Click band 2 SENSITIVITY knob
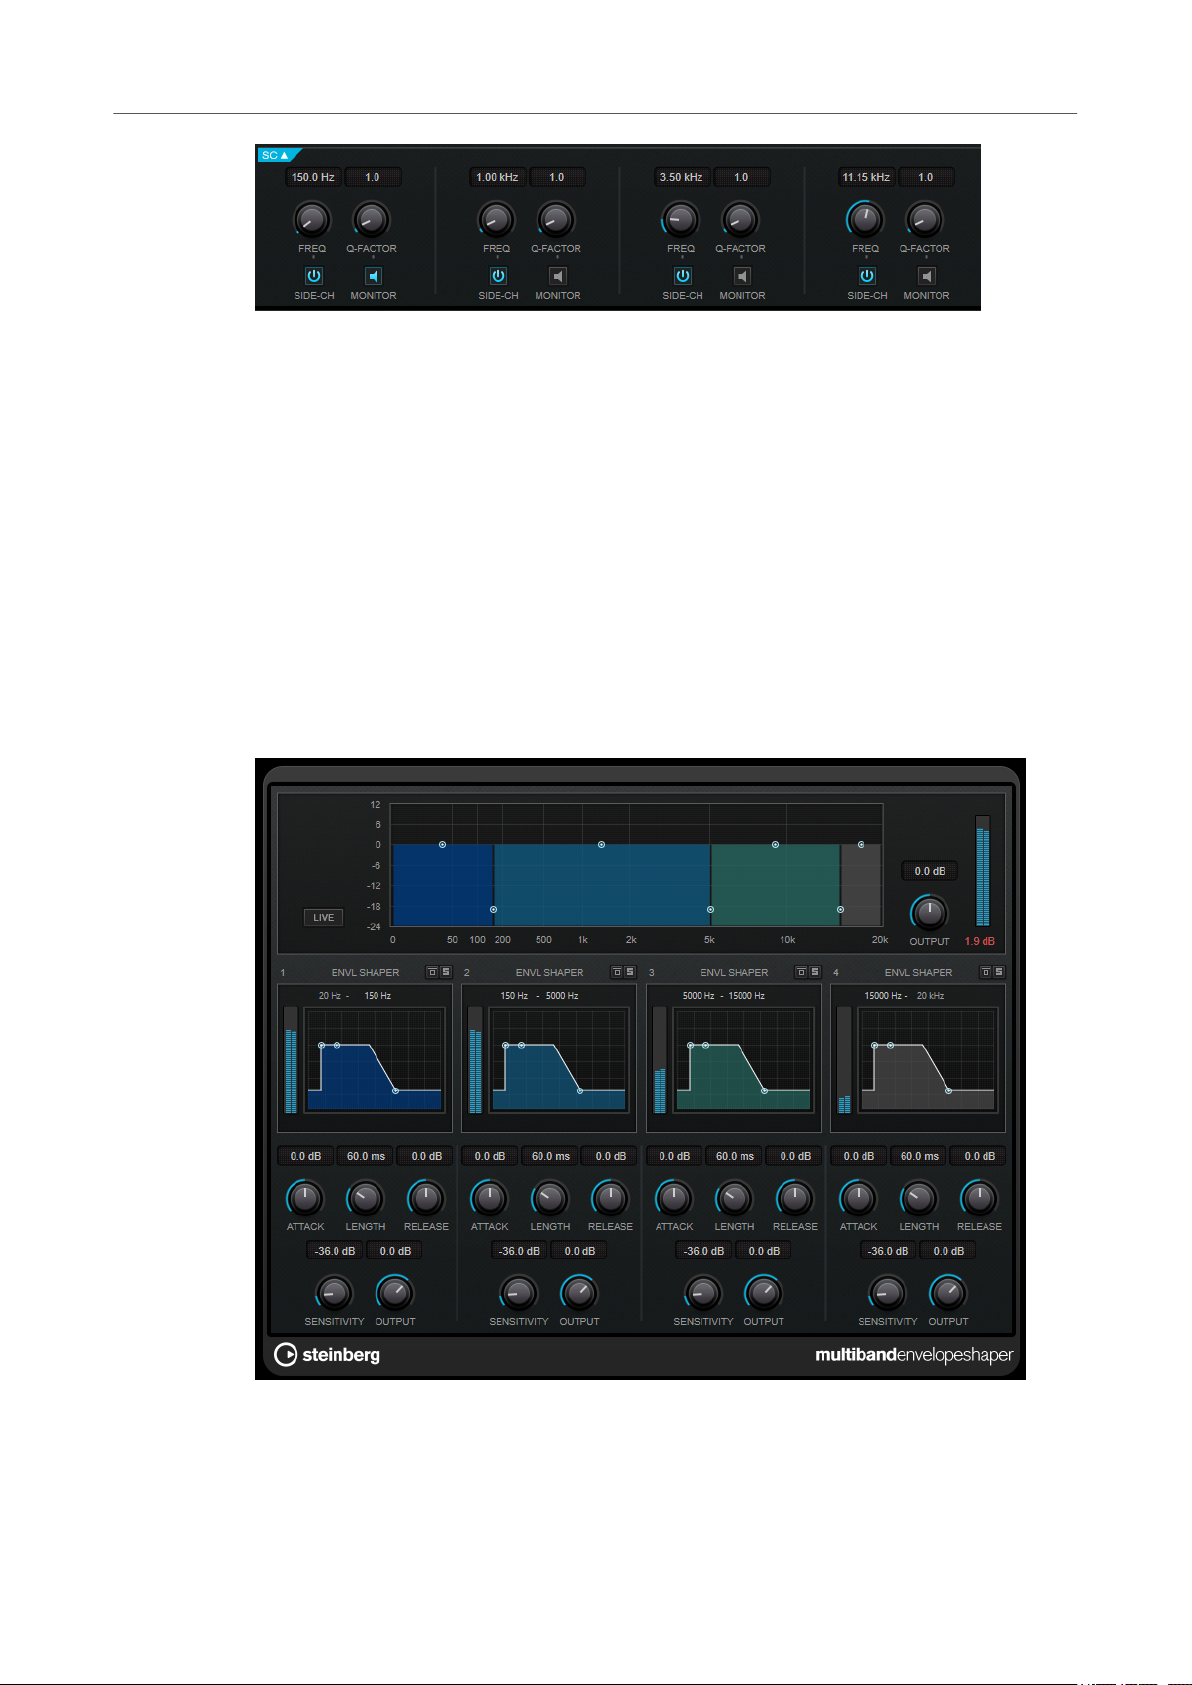This screenshot has width=1192, height=1685. point(518,1293)
